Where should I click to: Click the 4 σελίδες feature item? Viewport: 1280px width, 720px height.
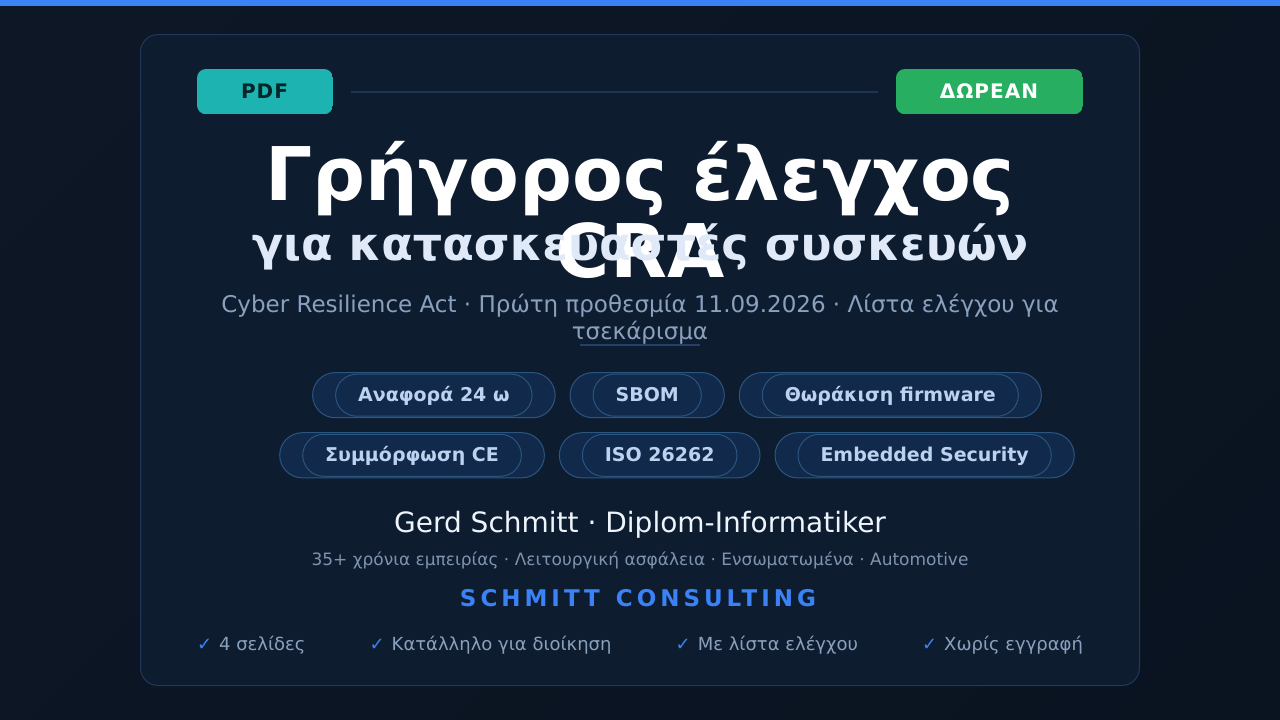click(251, 644)
